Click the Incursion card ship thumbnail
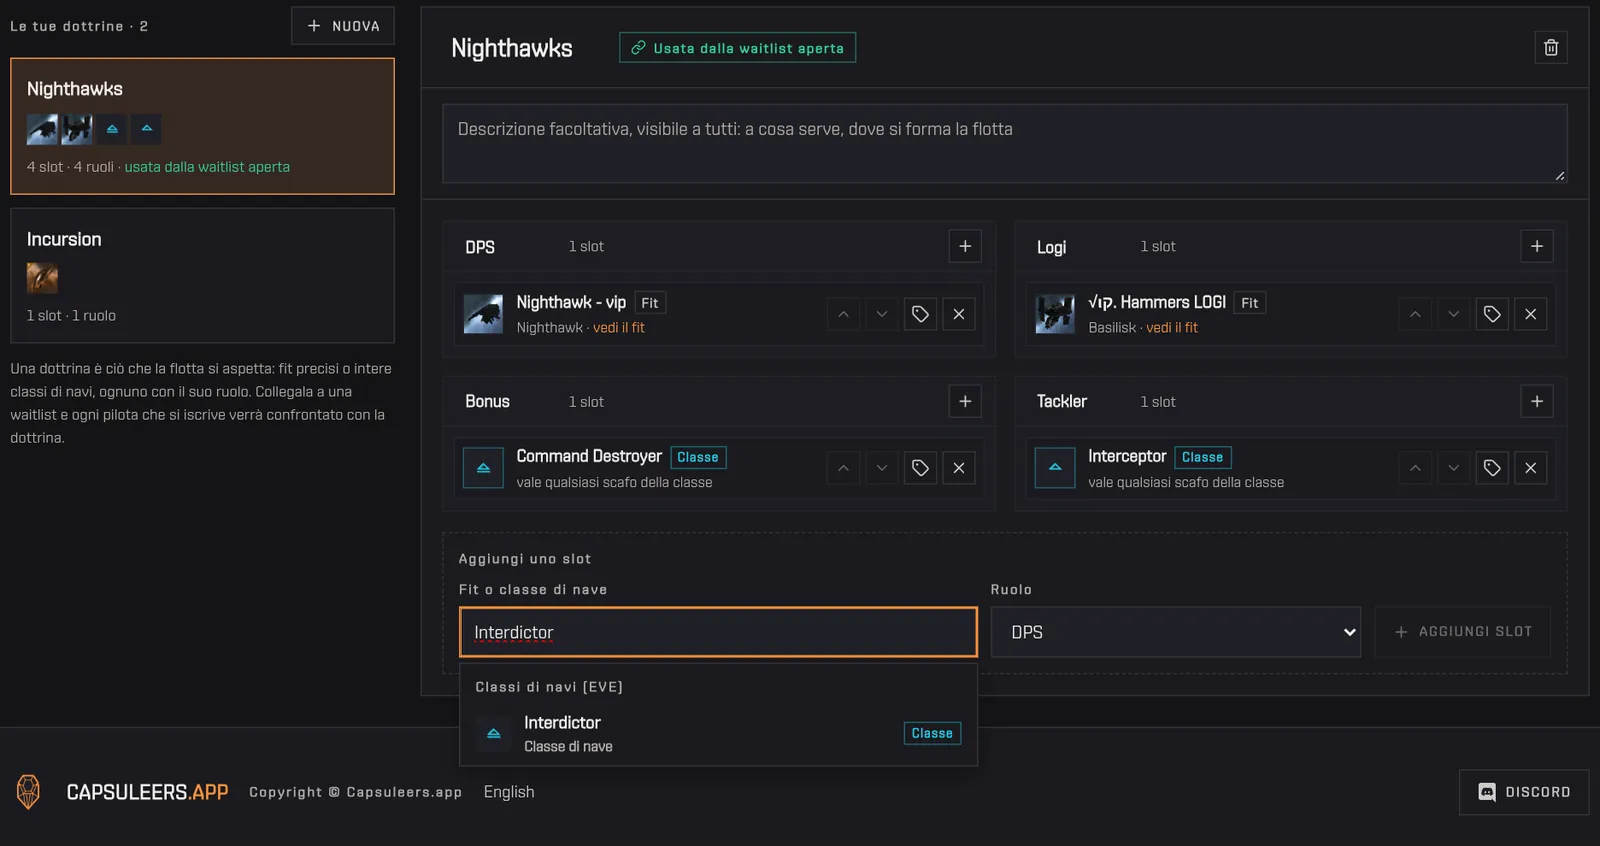1600x846 pixels. 42,278
